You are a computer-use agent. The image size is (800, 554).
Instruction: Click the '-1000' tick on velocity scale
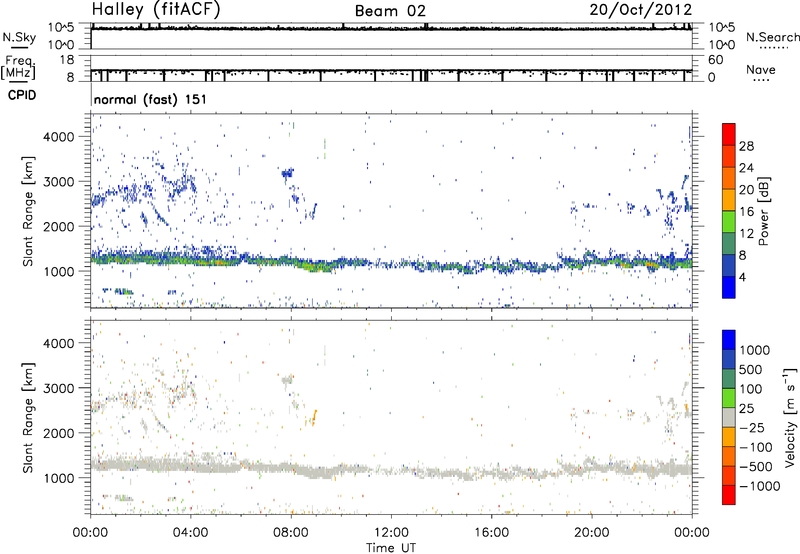click(759, 486)
